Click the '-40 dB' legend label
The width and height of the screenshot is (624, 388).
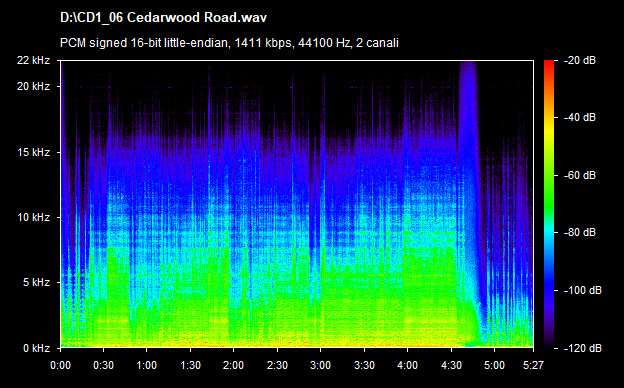point(580,117)
